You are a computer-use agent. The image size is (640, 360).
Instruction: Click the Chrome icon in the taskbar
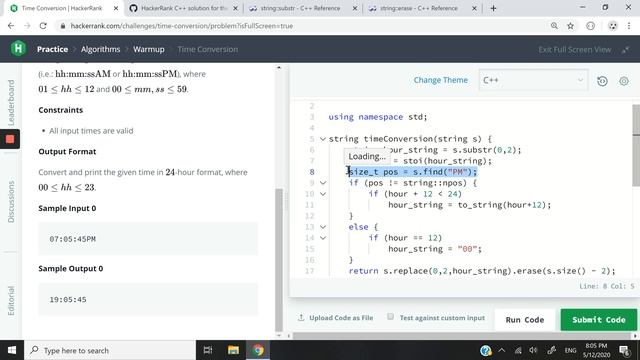[x=258, y=350]
